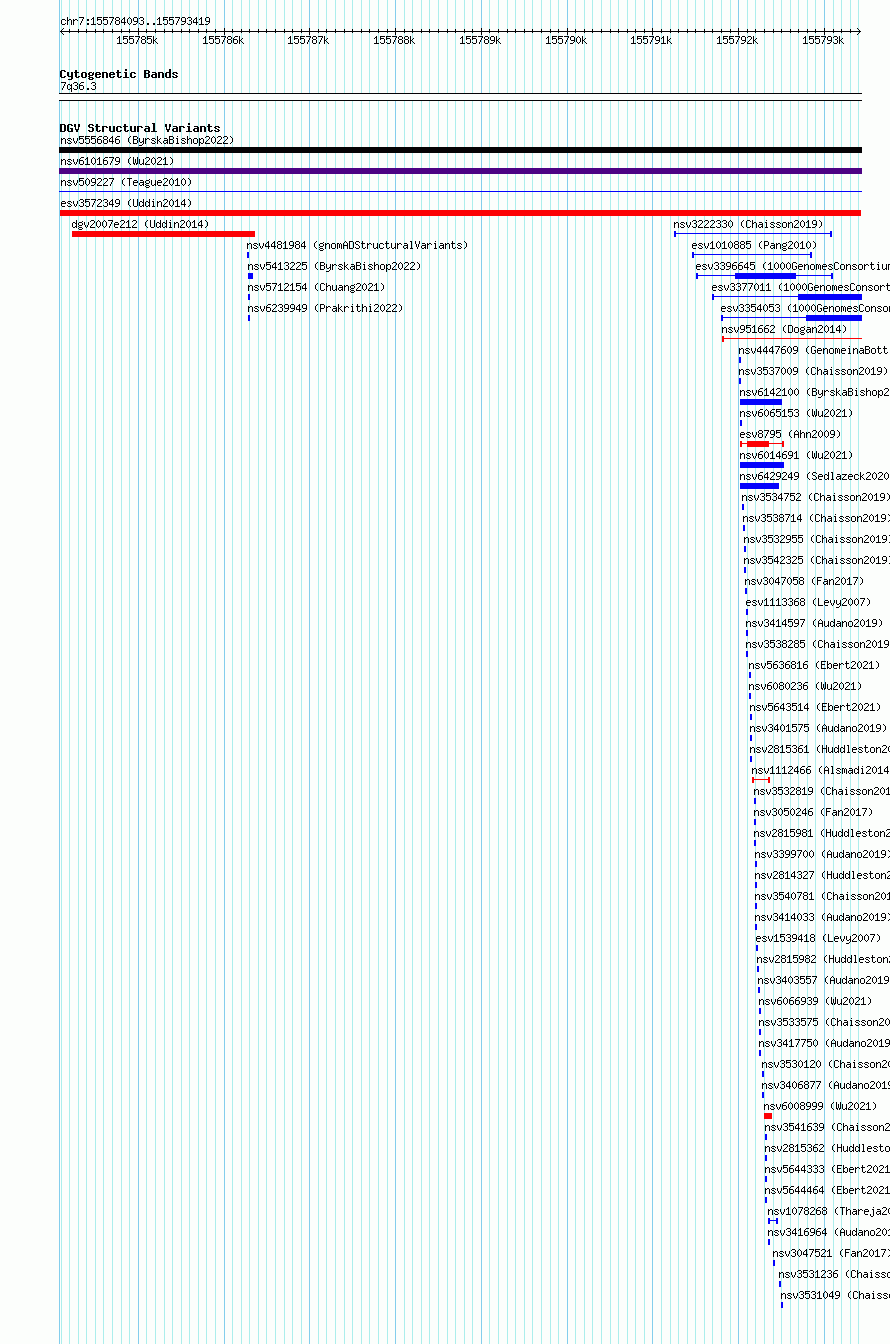Viewport: 890px width, 1344px height.
Task: Select the purple nsv6101679 variant bar
Action: (460, 171)
